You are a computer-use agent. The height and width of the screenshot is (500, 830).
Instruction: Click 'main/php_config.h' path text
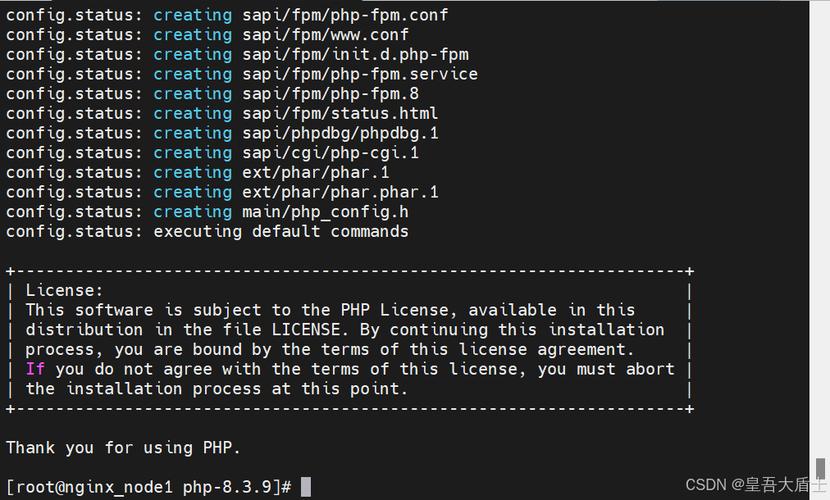[x=326, y=212]
